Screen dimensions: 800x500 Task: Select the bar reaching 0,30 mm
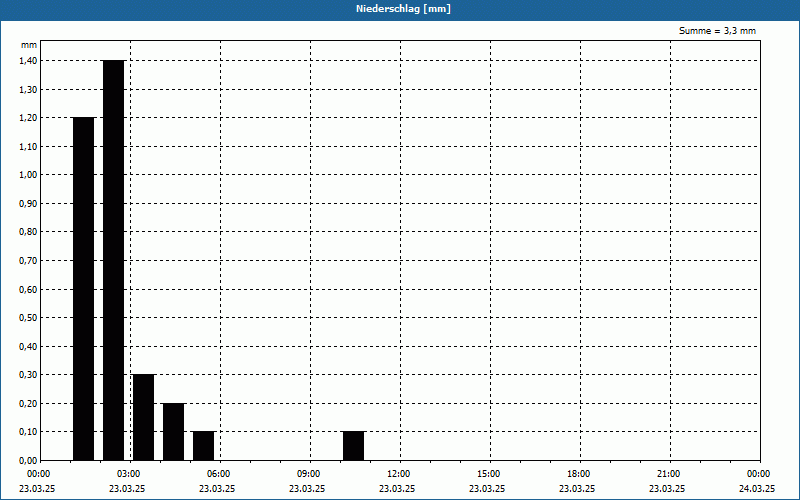(143, 417)
